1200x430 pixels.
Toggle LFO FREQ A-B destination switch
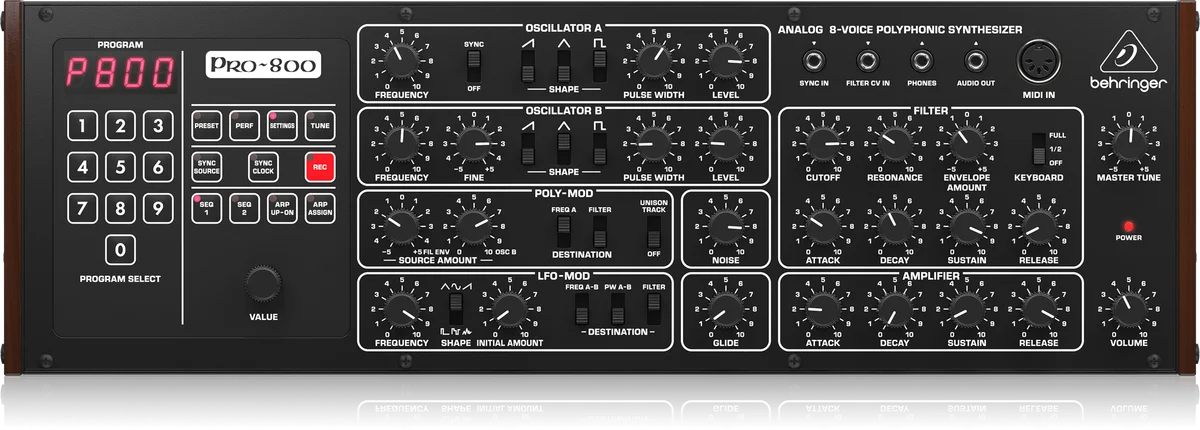pyautogui.click(x=581, y=311)
